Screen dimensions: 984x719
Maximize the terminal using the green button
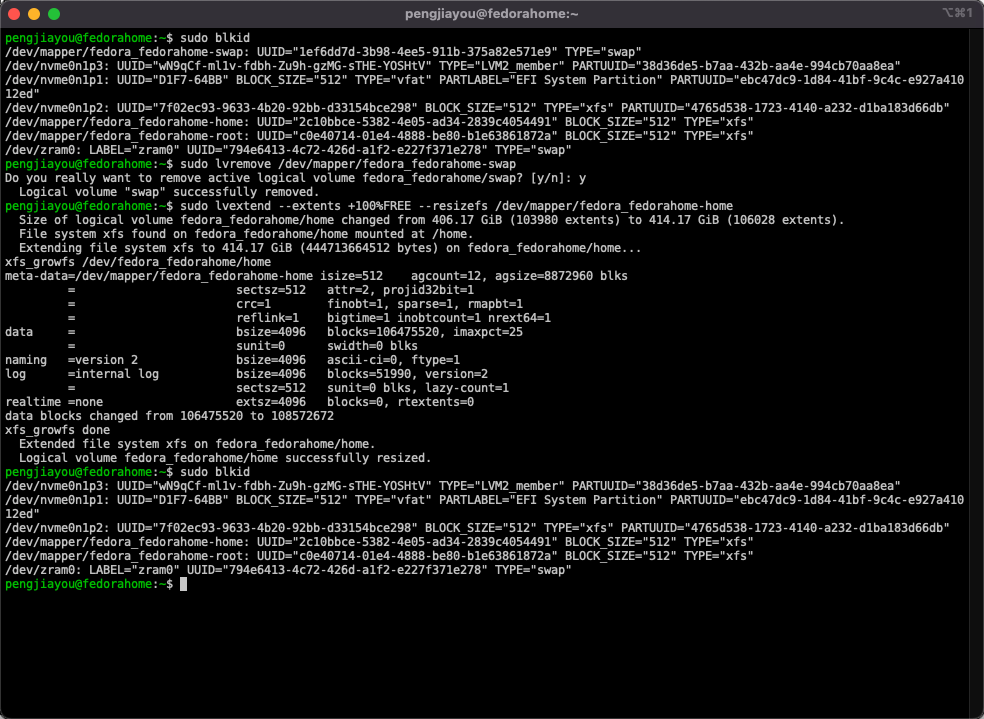click(54, 14)
